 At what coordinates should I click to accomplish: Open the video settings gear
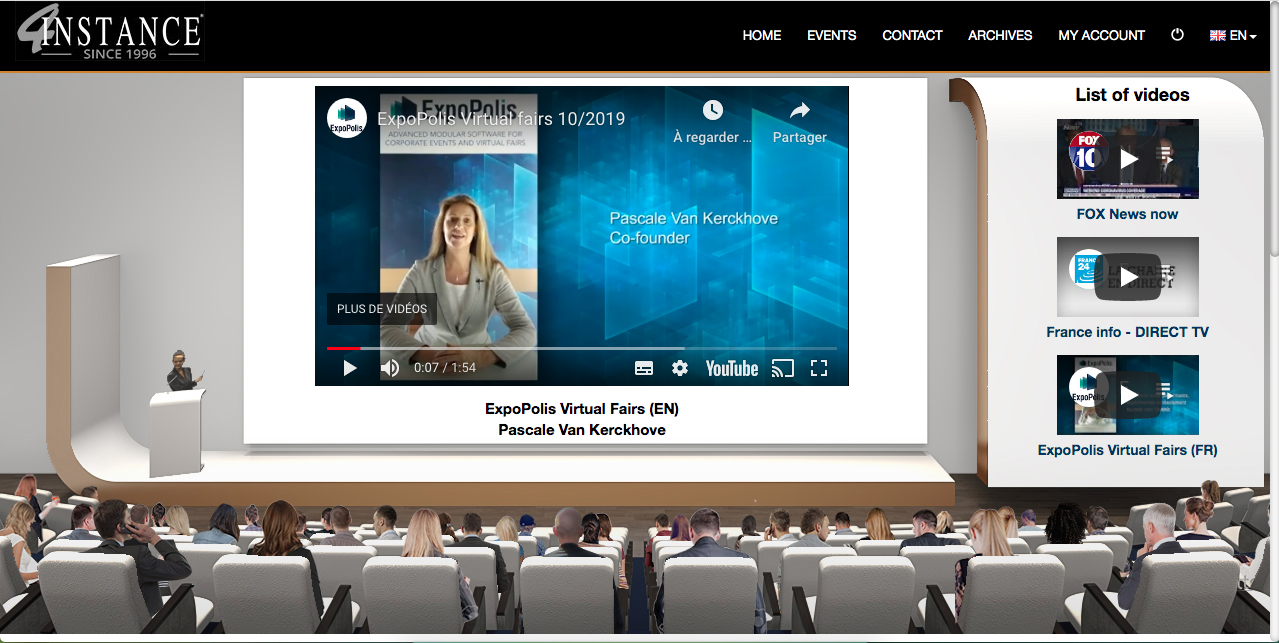coord(680,368)
